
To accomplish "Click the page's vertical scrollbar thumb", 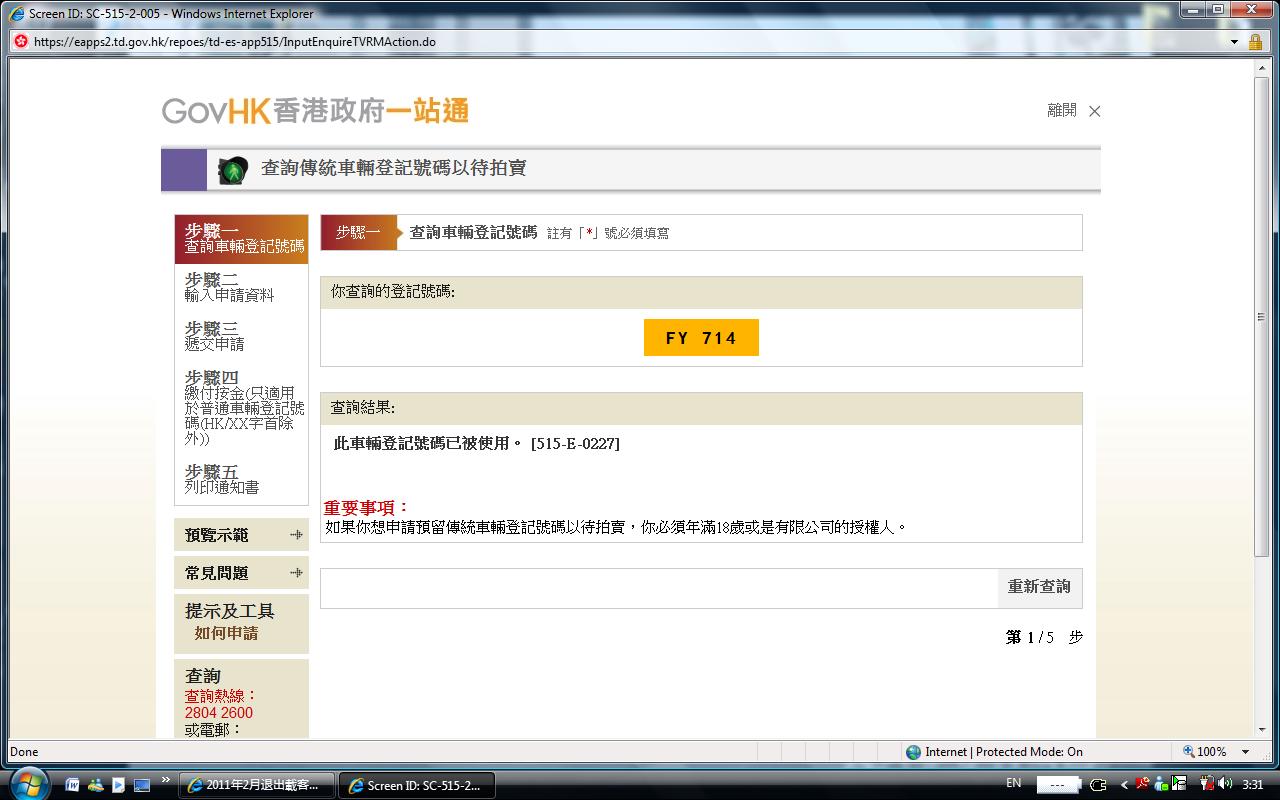I will 1261,317.
